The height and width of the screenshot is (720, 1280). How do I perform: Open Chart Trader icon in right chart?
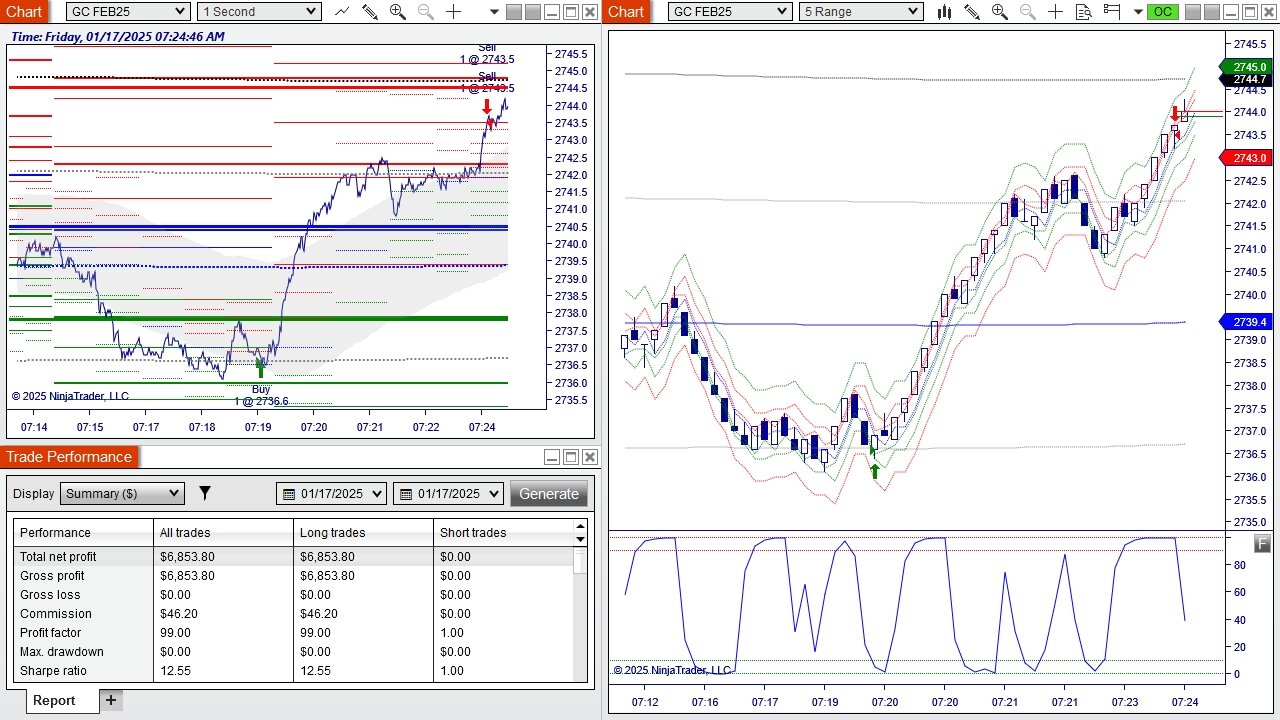[1112, 12]
